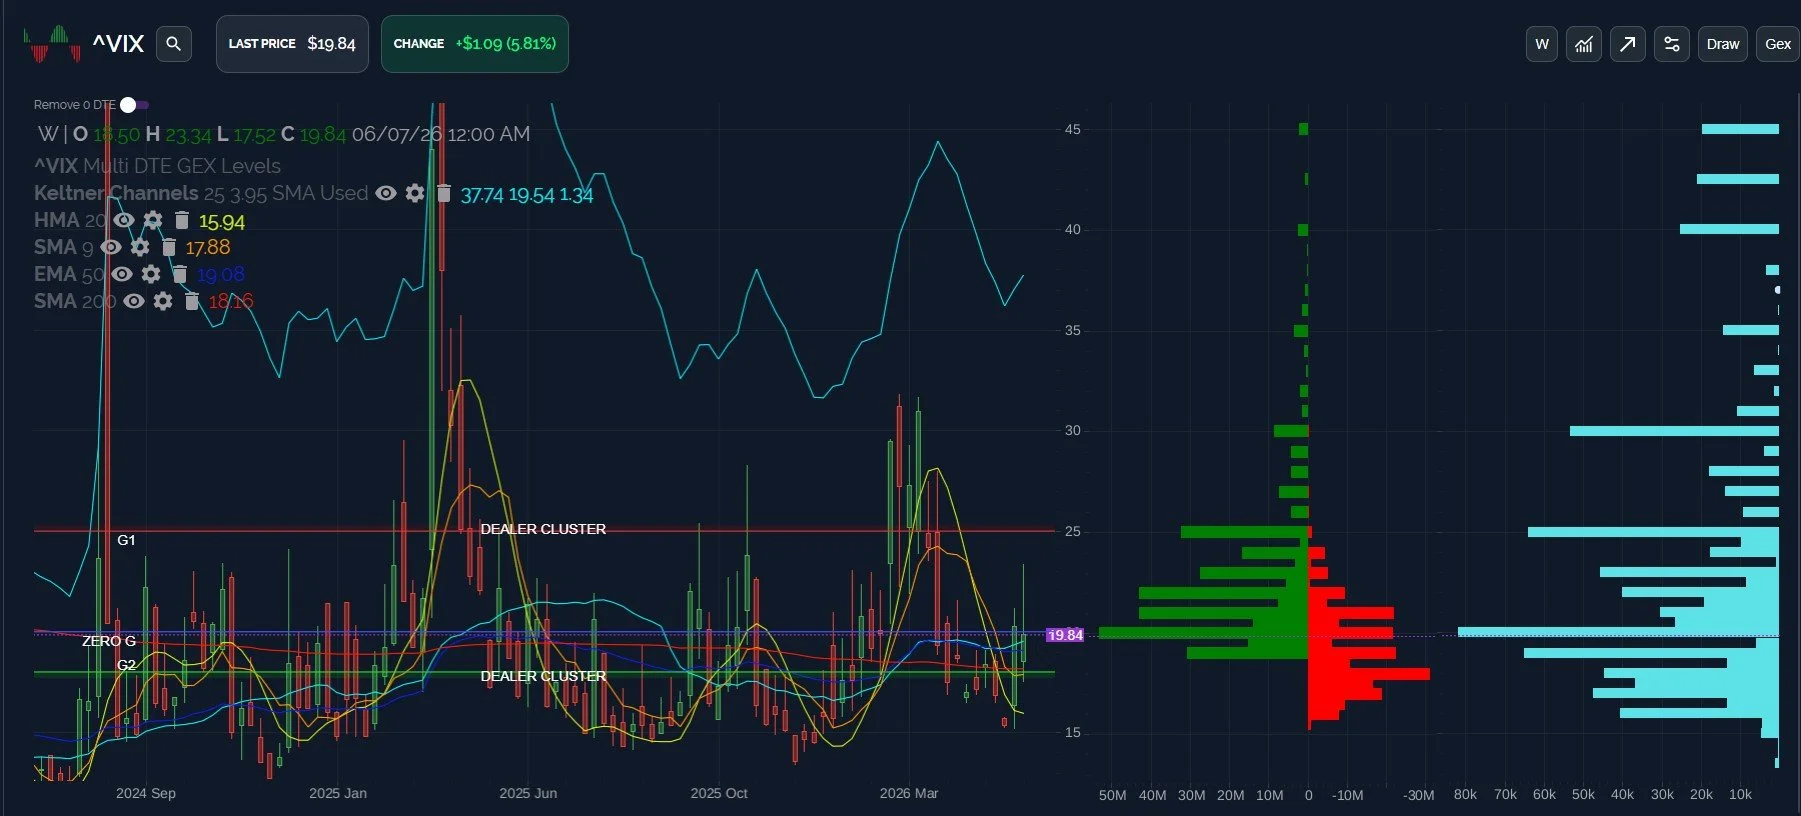Click the Gex button

[x=1778, y=44]
